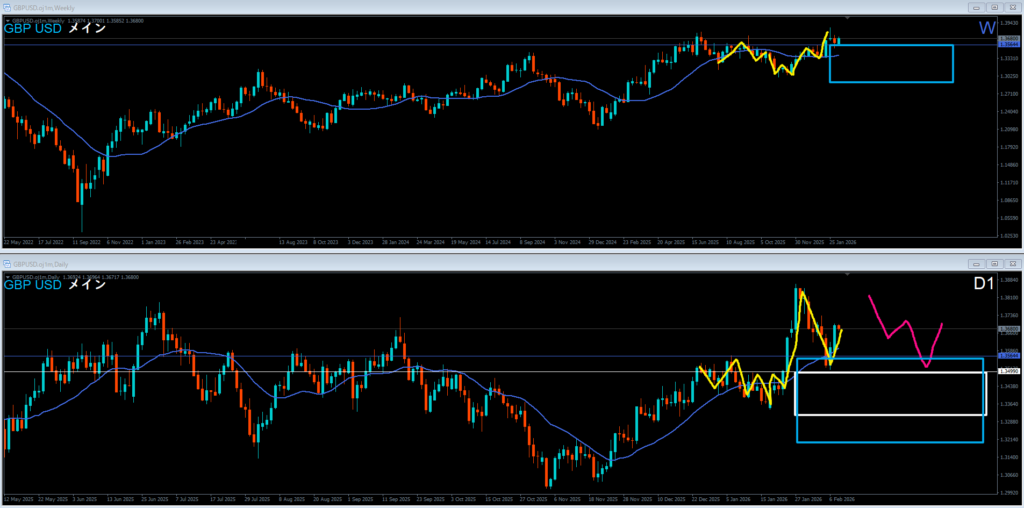The height and width of the screenshot is (508, 1024).
Task: Click the Daily chart window title bar icon
Action: click(7, 263)
